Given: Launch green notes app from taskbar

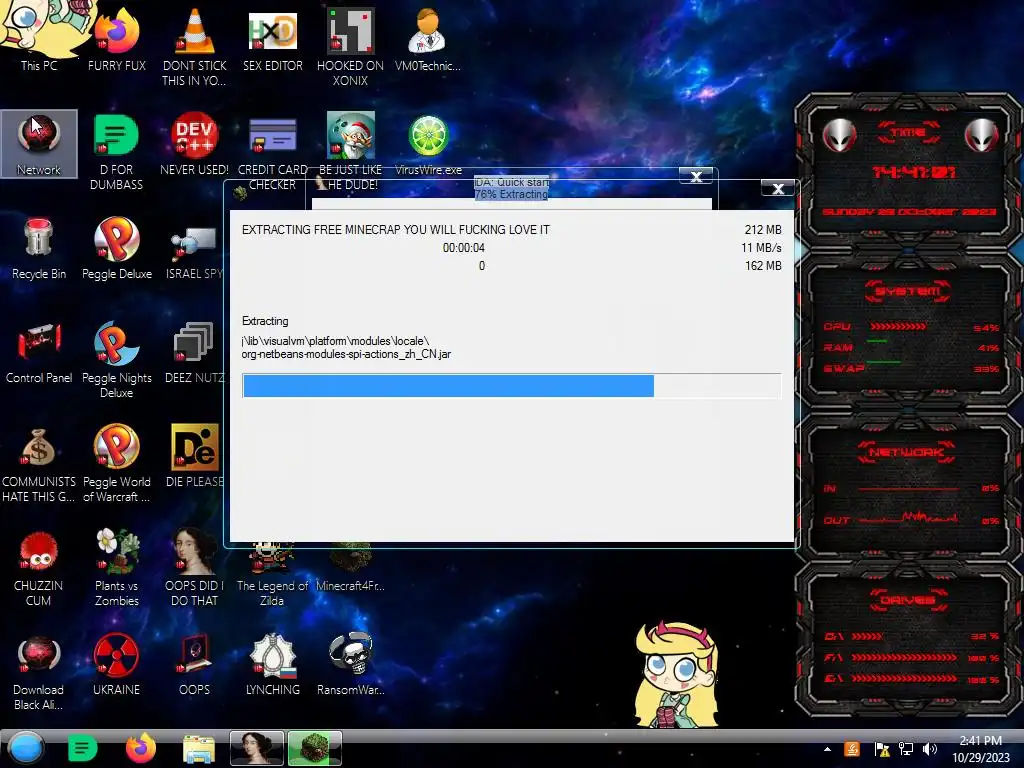Looking at the screenshot, I should click(x=83, y=748).
